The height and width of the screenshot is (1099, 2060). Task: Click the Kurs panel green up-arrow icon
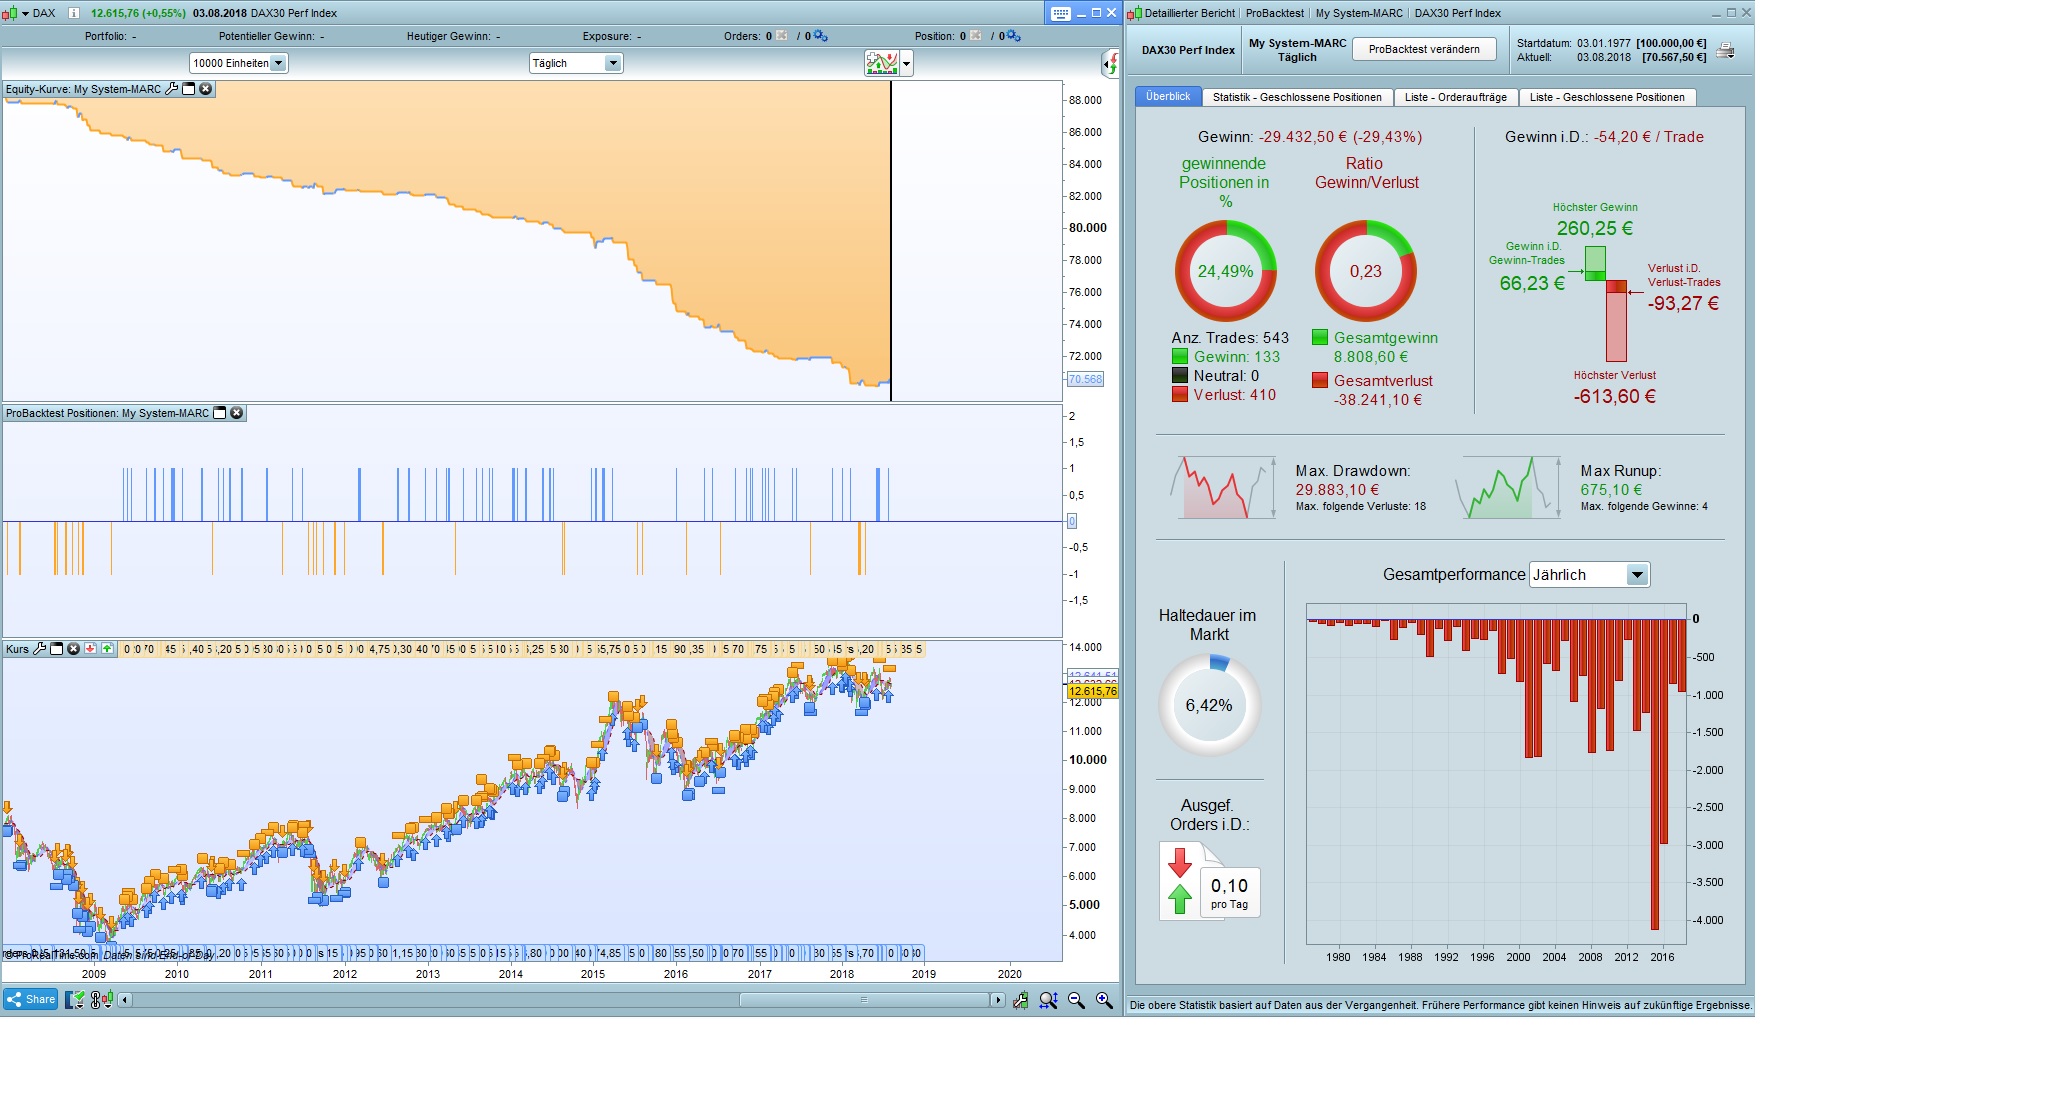pos(107,649)
